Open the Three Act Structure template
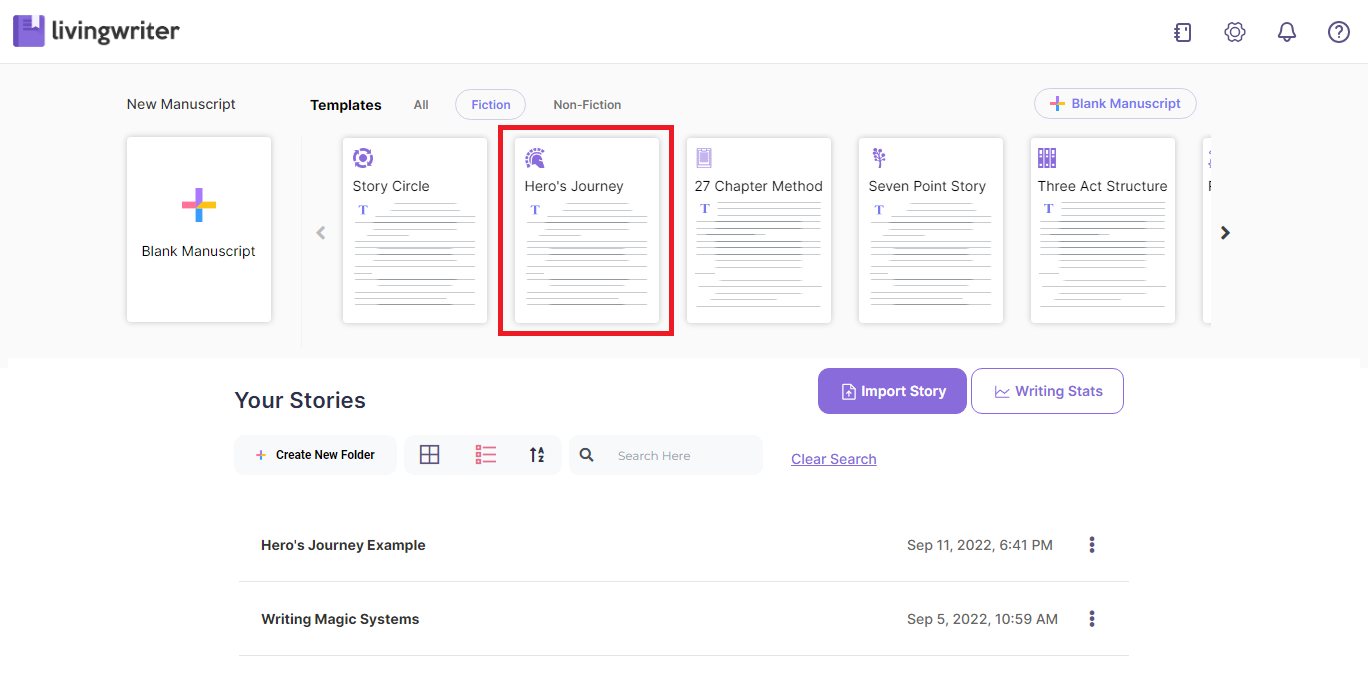The height and width of the screenshot is (674, 1368). click(1102, 230)
